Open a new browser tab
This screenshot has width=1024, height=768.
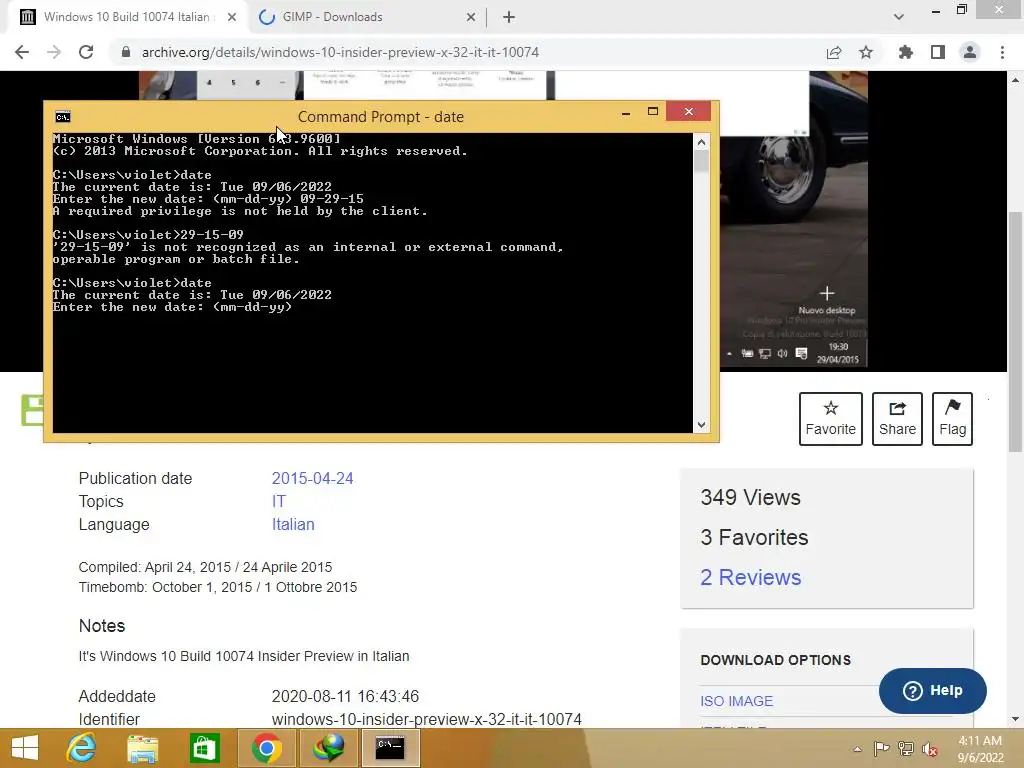tap(509, 18)
